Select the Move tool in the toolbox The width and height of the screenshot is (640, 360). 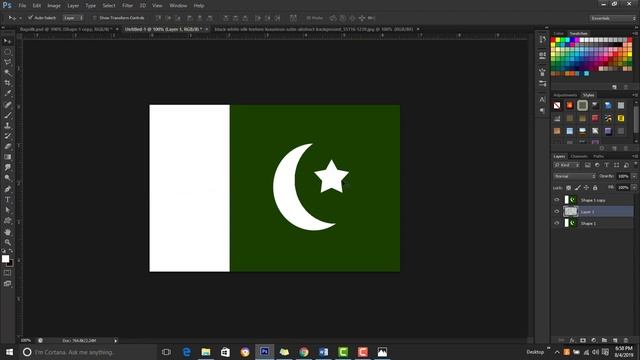(7, 41)
